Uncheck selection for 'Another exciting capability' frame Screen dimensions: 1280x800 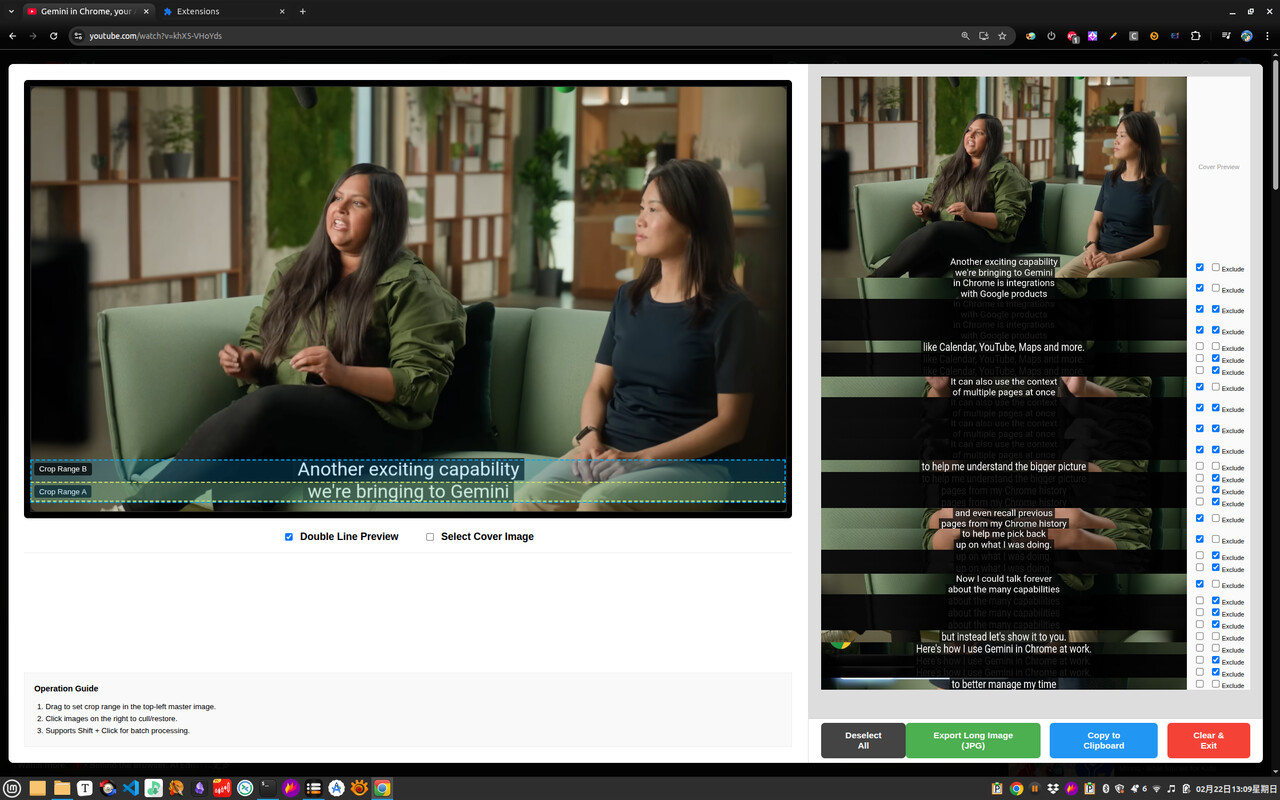(x=1200, y=267)
